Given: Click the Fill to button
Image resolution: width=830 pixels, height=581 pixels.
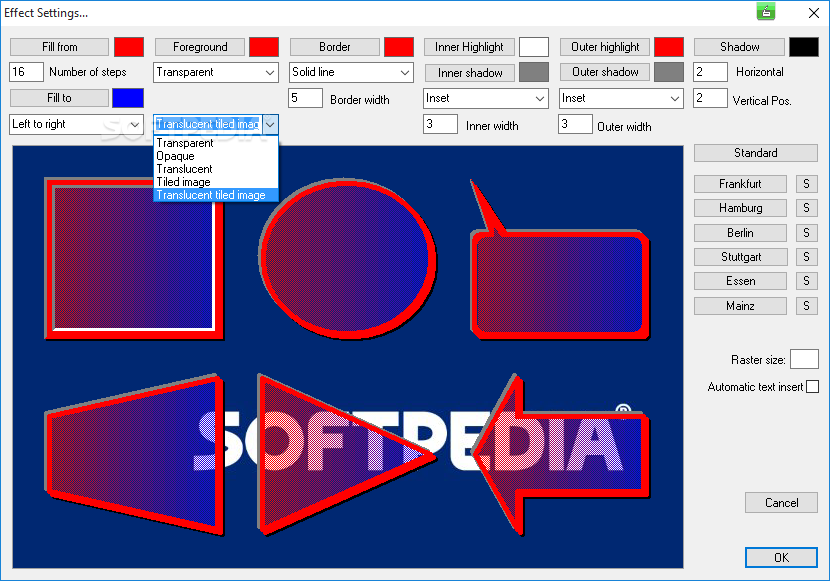Looking at the screenshot, I should tap(59, 98).
